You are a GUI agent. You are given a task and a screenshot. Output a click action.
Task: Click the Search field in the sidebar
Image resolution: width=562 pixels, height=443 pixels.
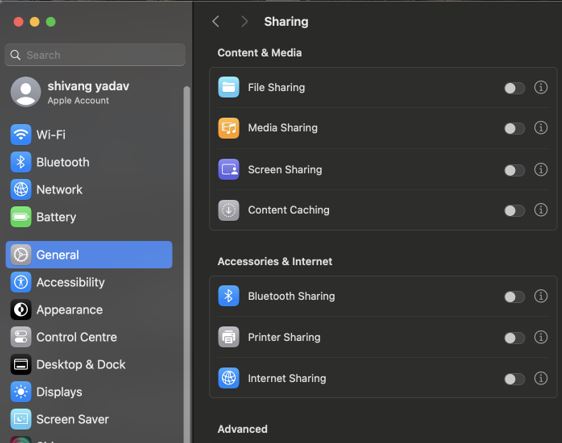pos(95,55)
